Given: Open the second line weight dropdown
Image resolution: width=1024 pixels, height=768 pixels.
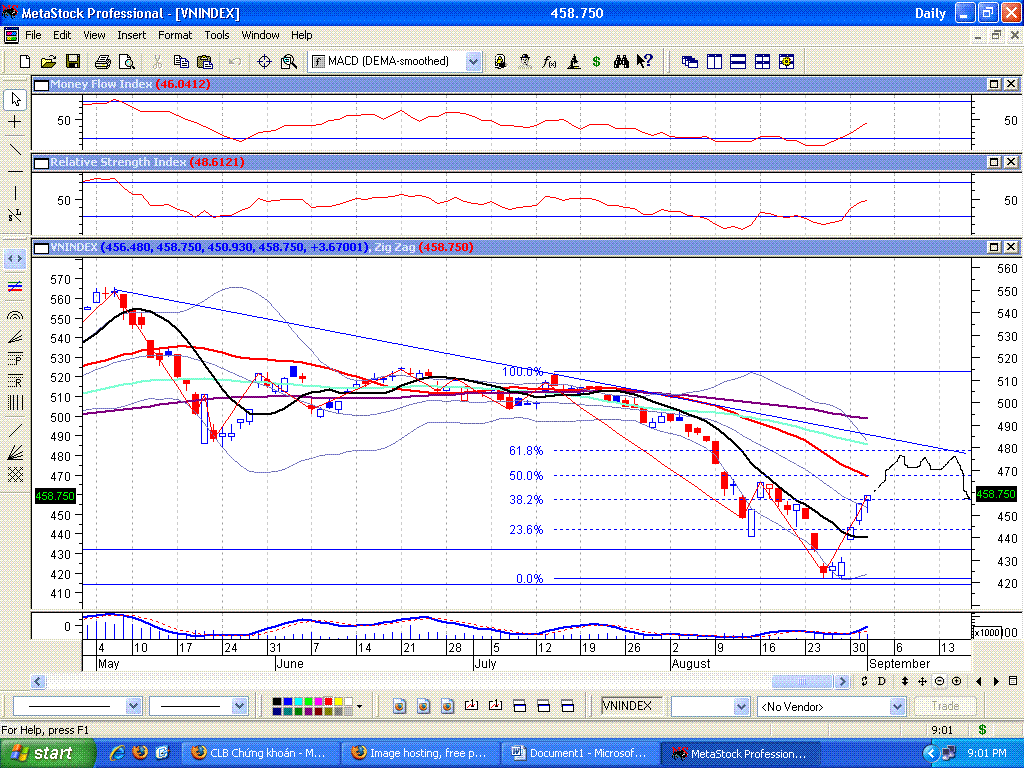Looking at the screenshot, I should point(239,706).
